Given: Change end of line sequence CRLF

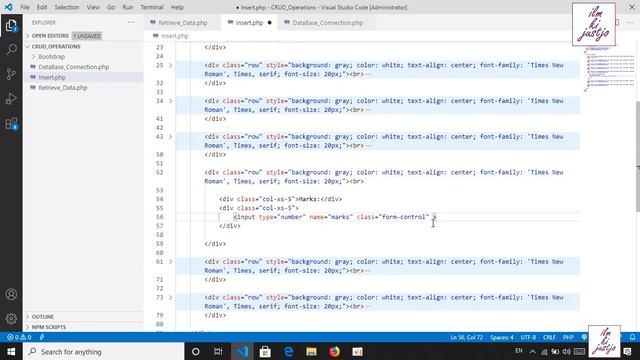Looking at the screenshot, I should (549, 337).
